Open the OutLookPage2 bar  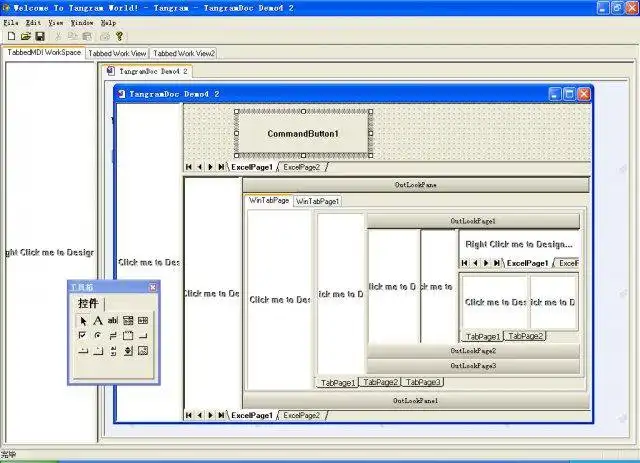point(473,351)
